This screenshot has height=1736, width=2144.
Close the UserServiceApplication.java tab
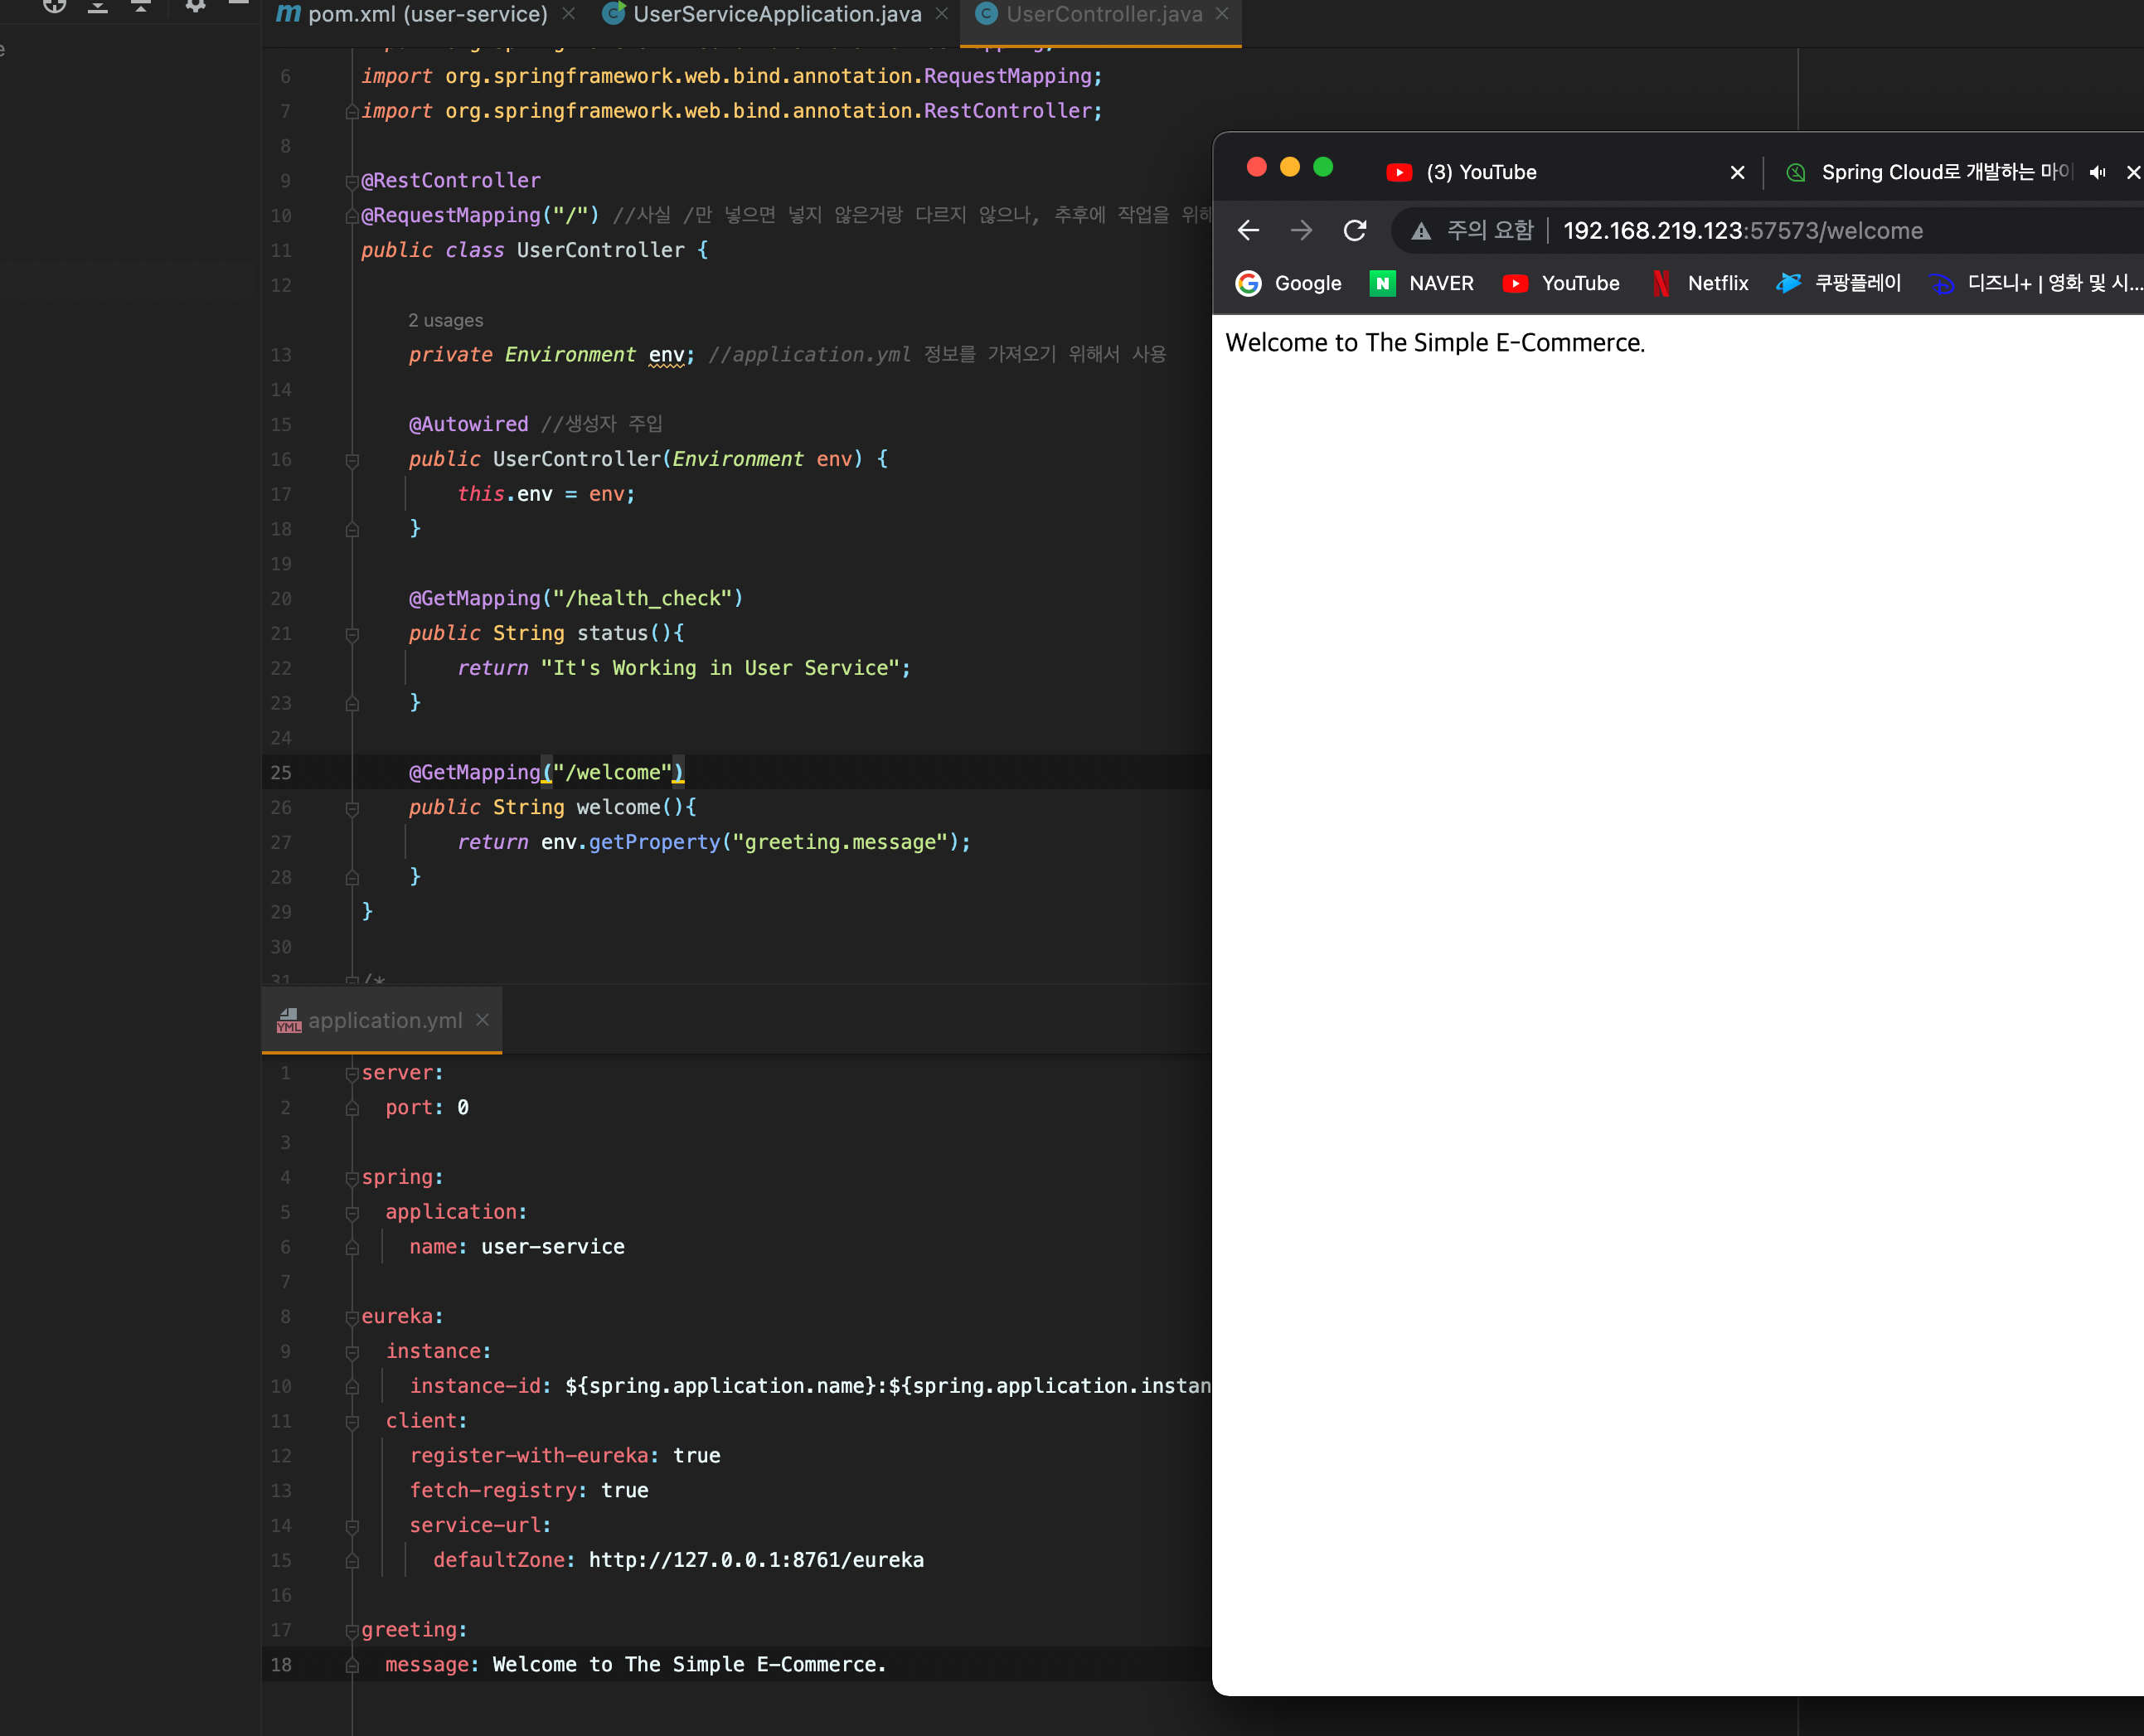(942, 14)
